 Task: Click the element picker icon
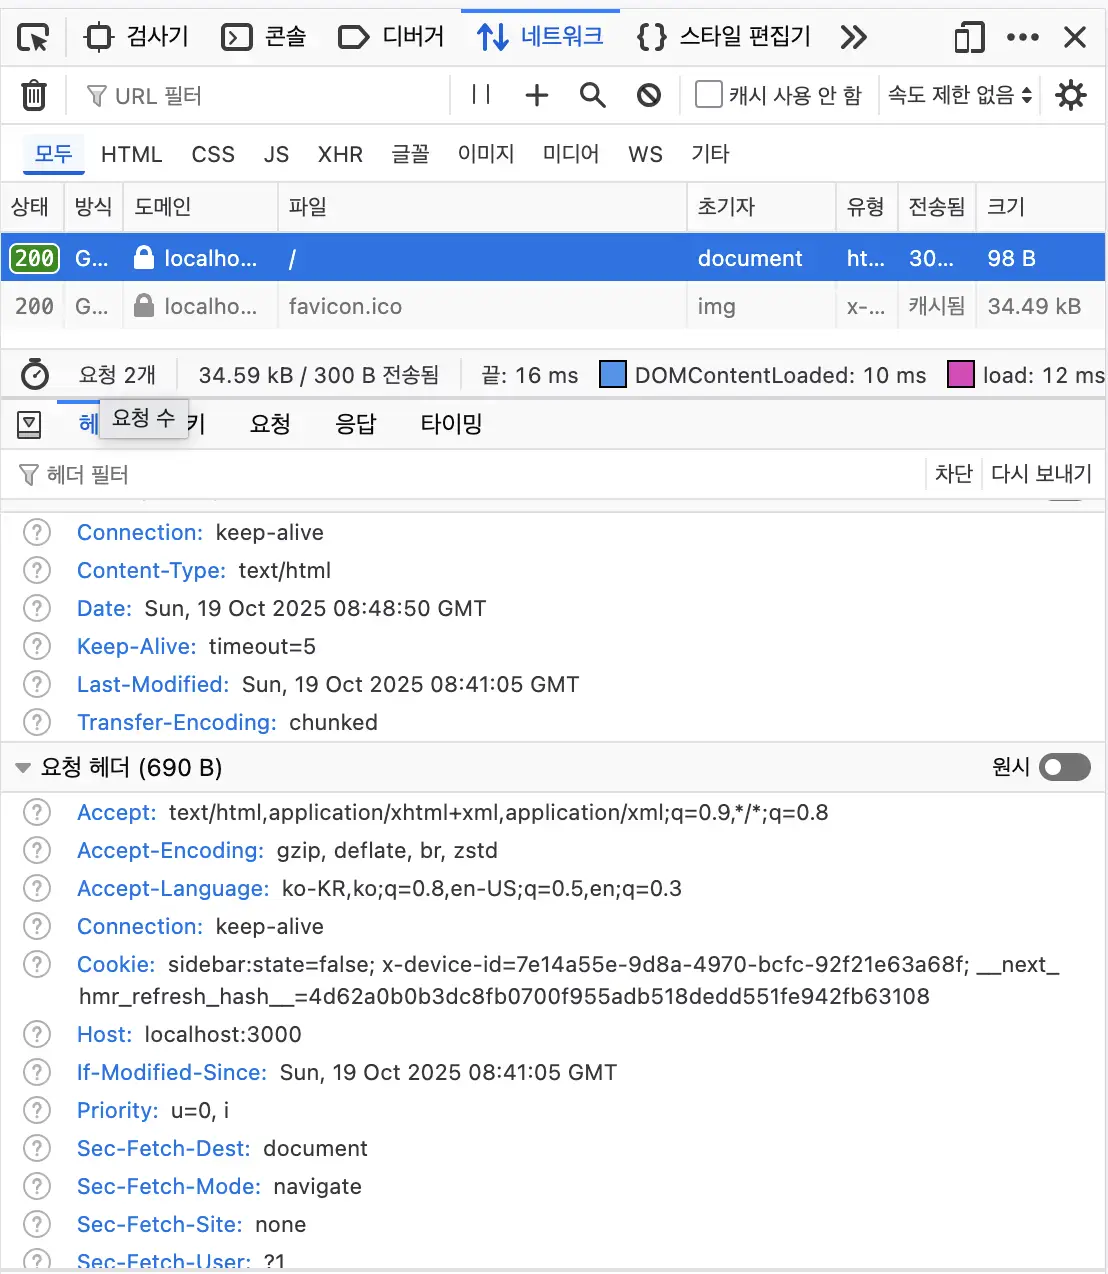(x=33, y=38)
